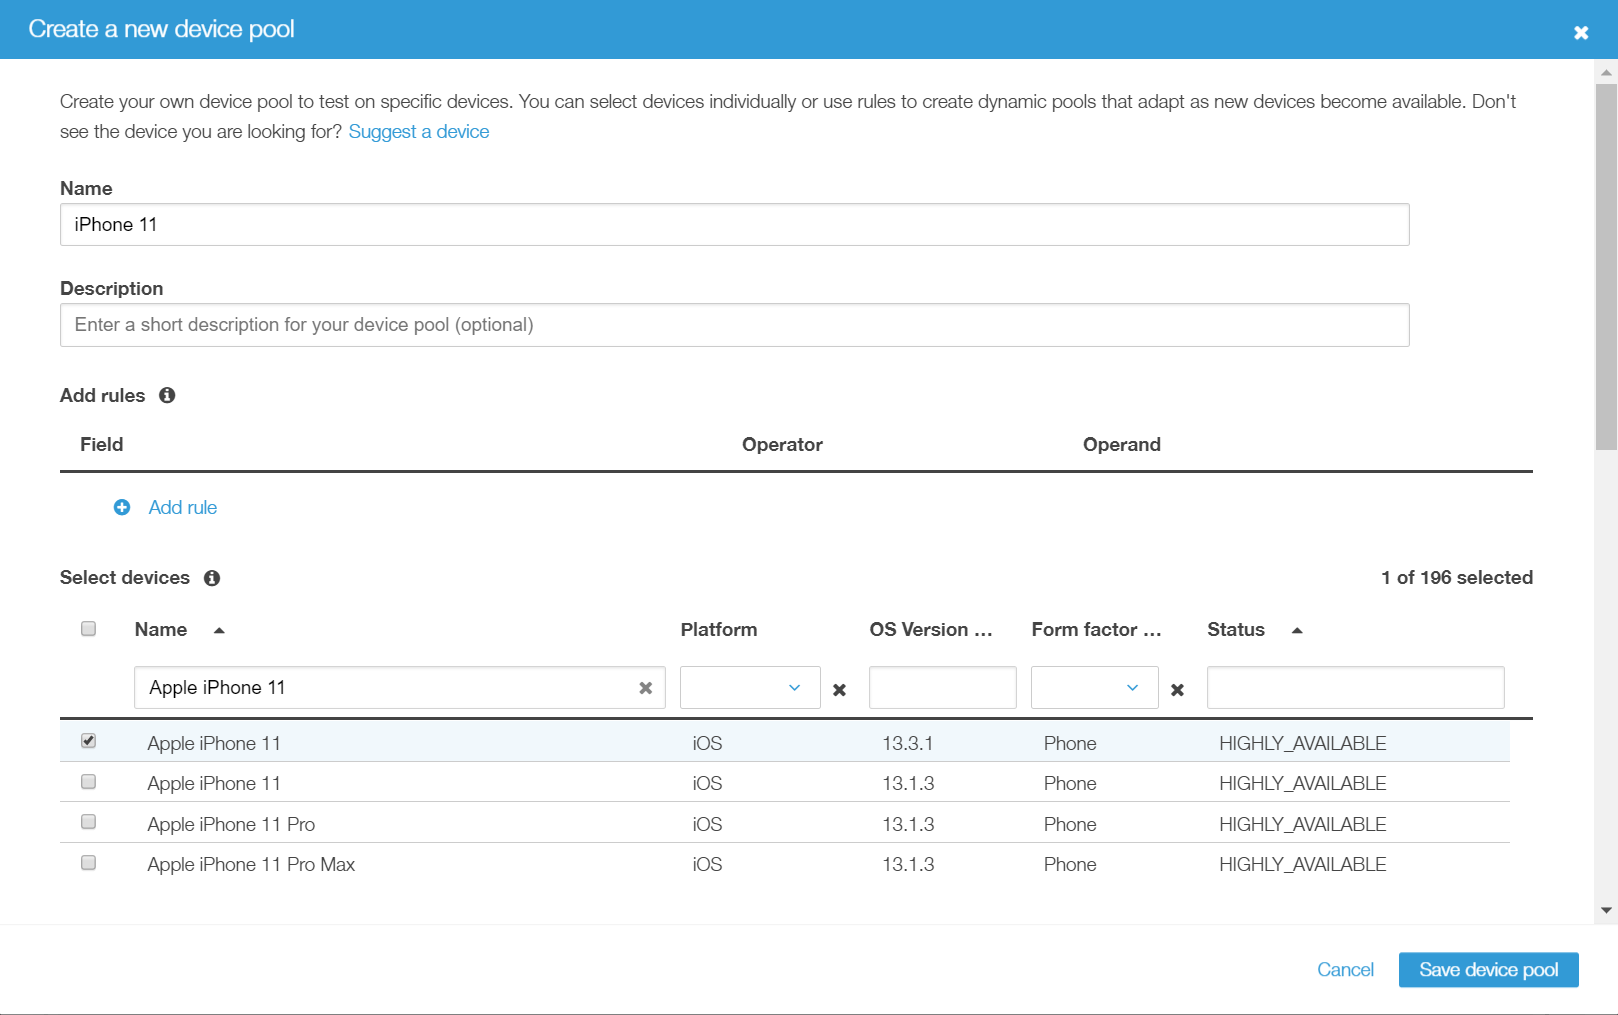Viewport: 1618px width, 1015px height.
Task: Click the Name column sort arrow
Action: (219, 630)
